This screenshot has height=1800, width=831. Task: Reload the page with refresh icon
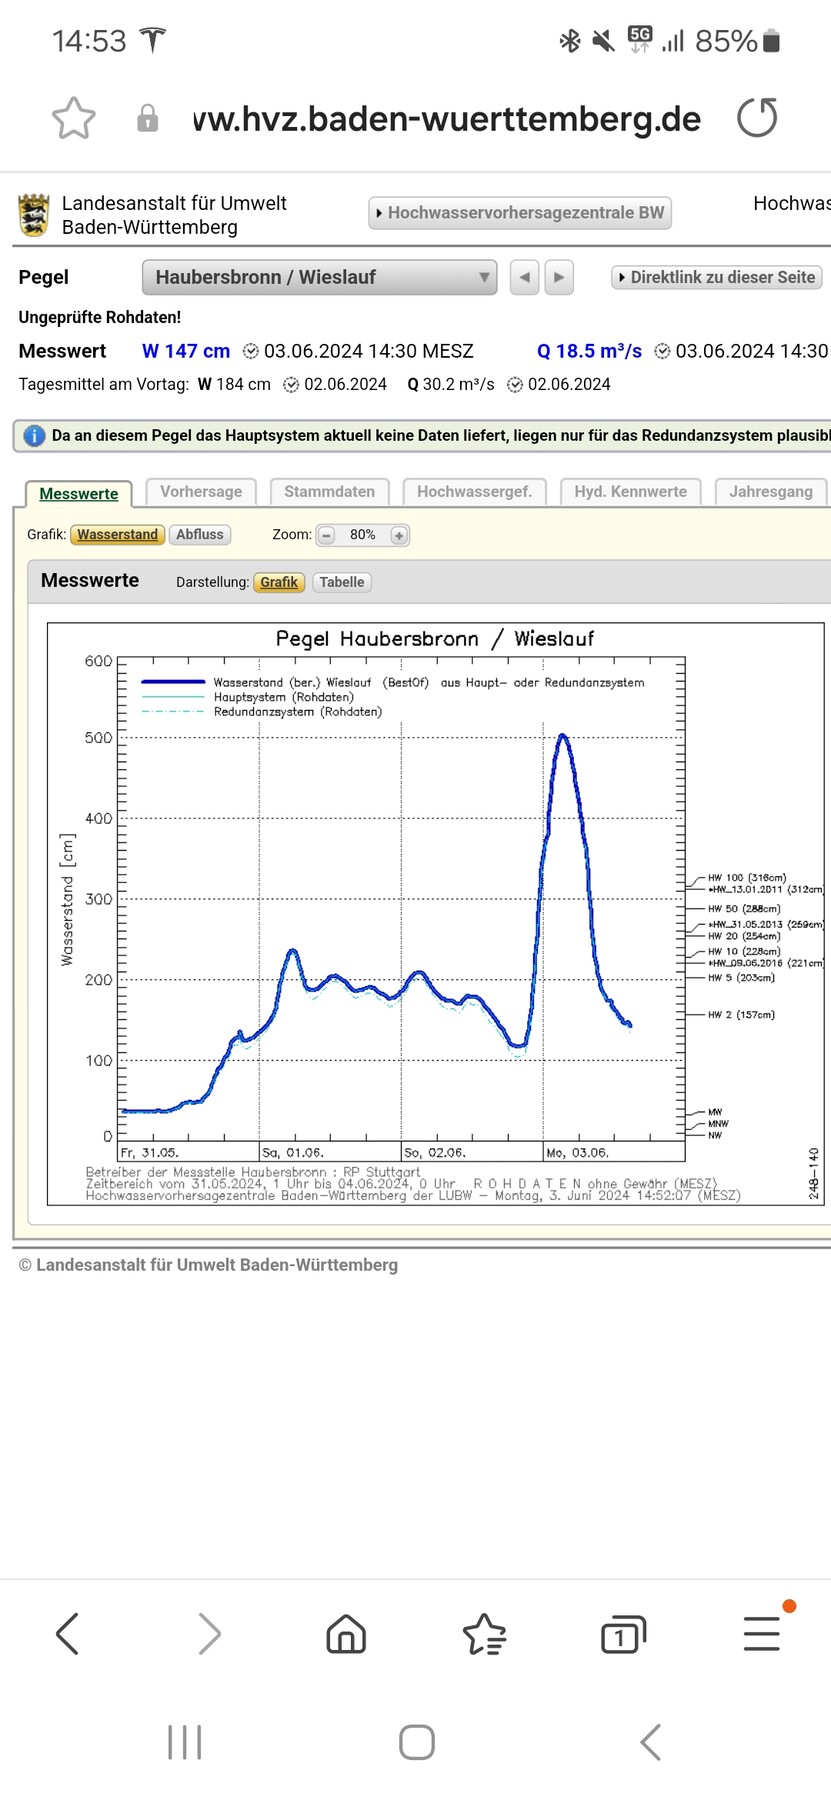[757, 118]
